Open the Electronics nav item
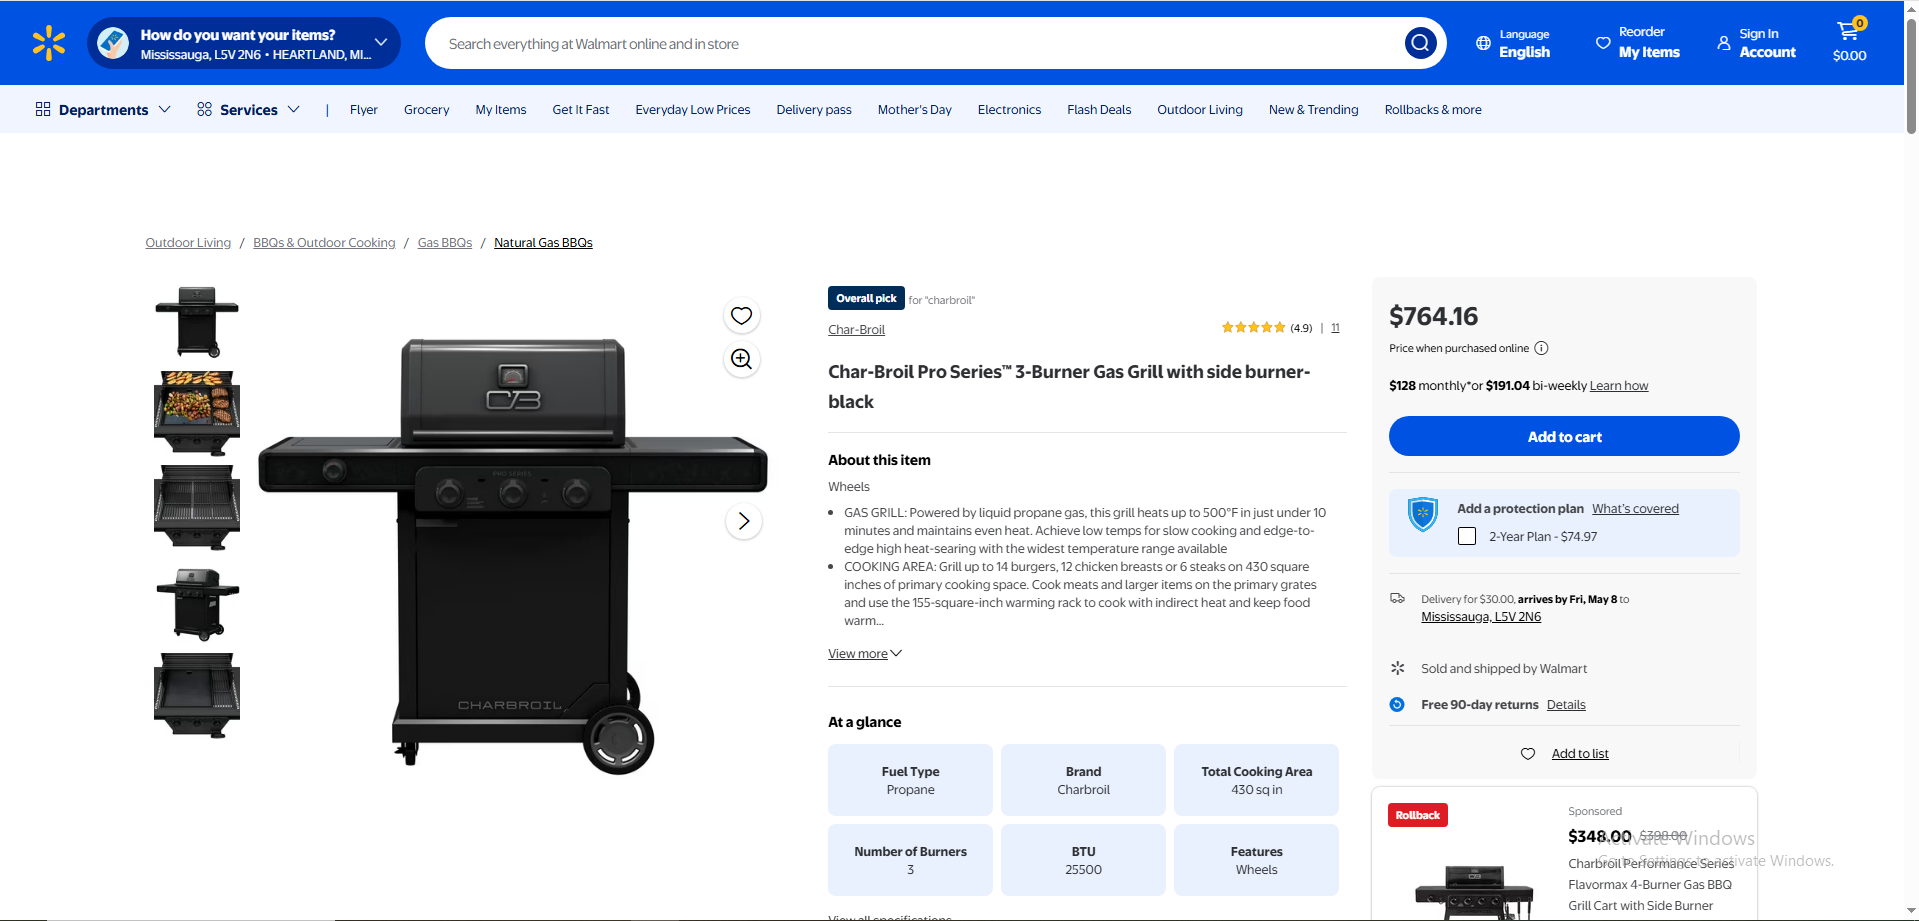Viewport: 1919px width, 921px height. [1009, 110]
